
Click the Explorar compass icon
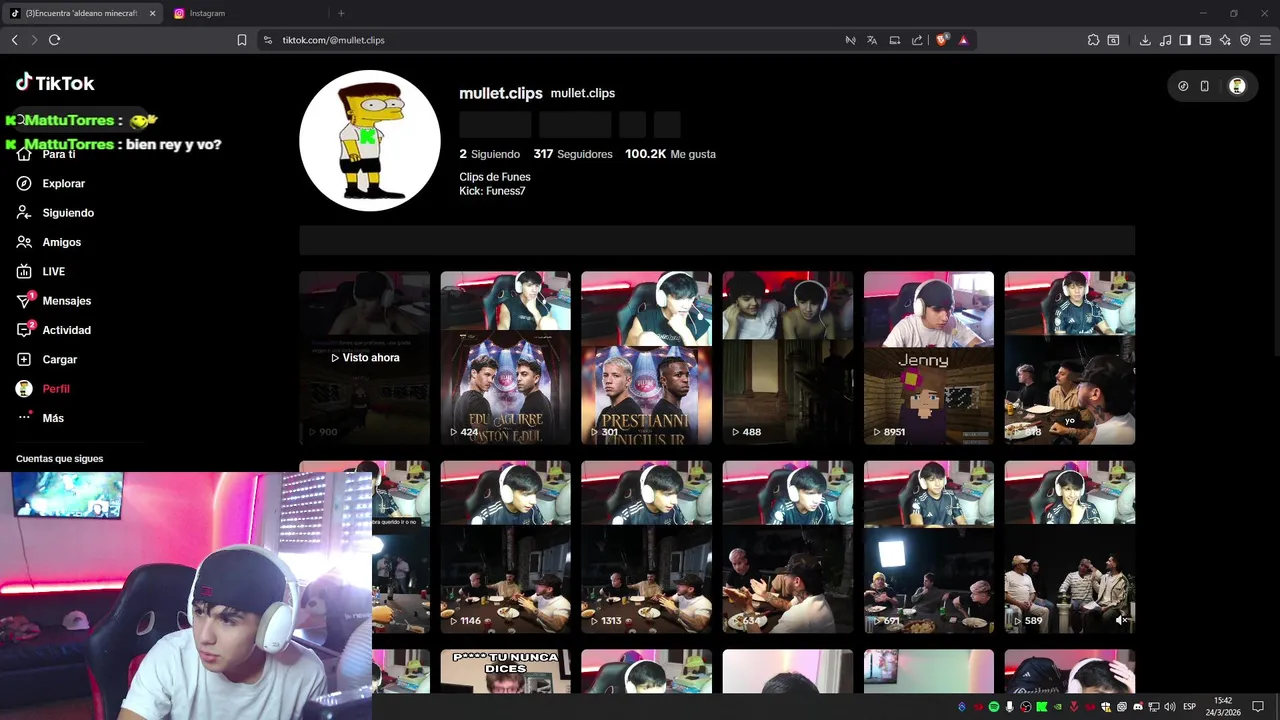24,184
